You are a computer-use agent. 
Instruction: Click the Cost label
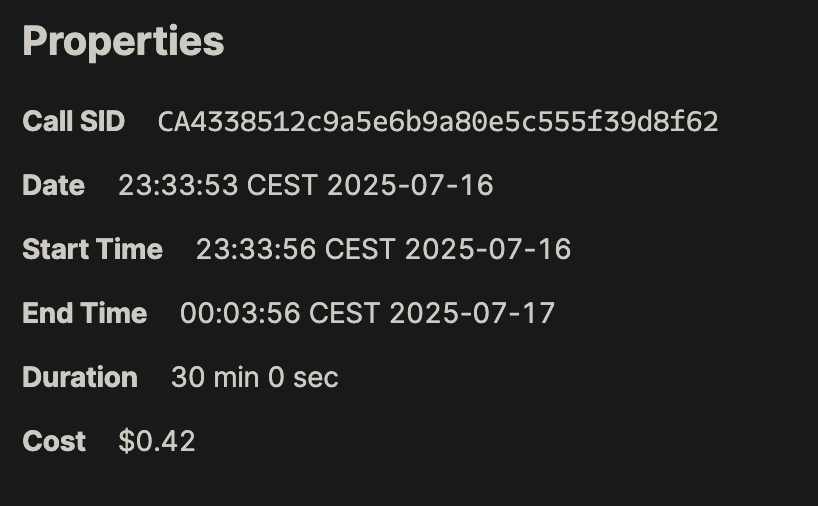point(54,441)
